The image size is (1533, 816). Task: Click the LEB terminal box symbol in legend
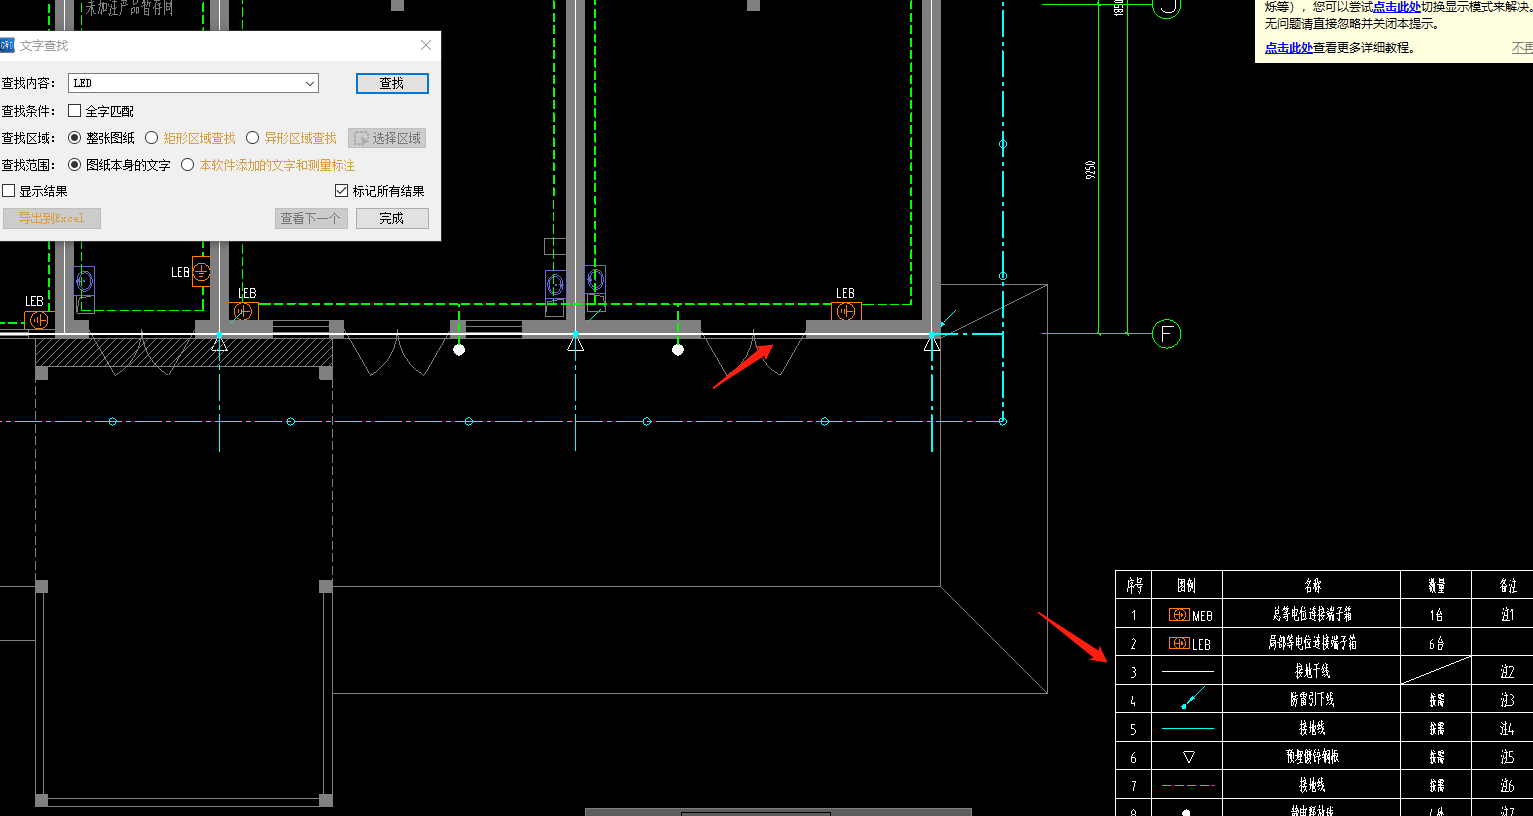[x=1179, y=643]
